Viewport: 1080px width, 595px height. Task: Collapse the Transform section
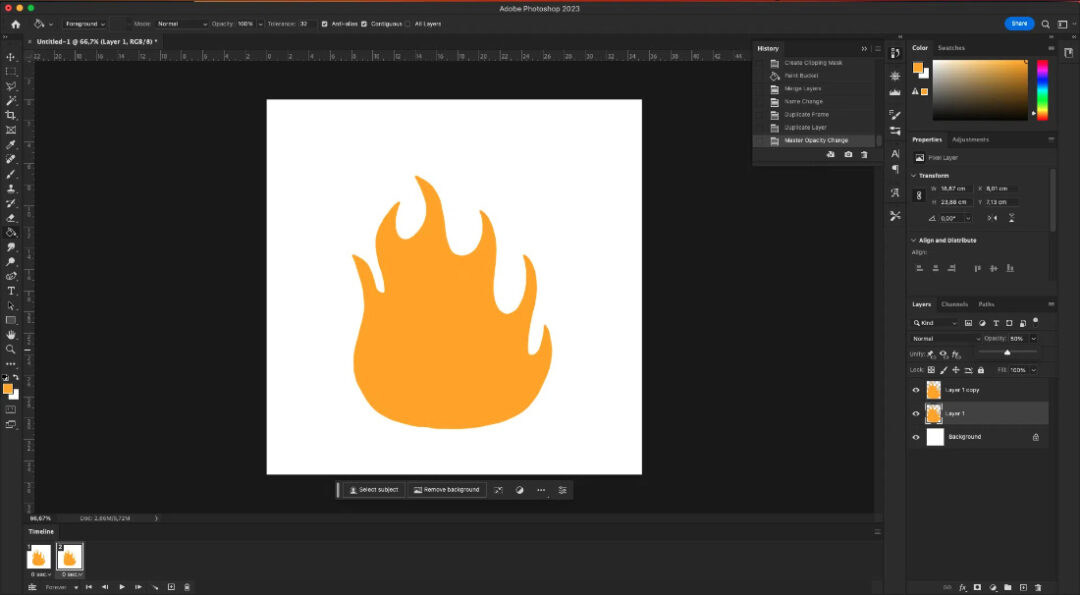[x=914, y=176]
